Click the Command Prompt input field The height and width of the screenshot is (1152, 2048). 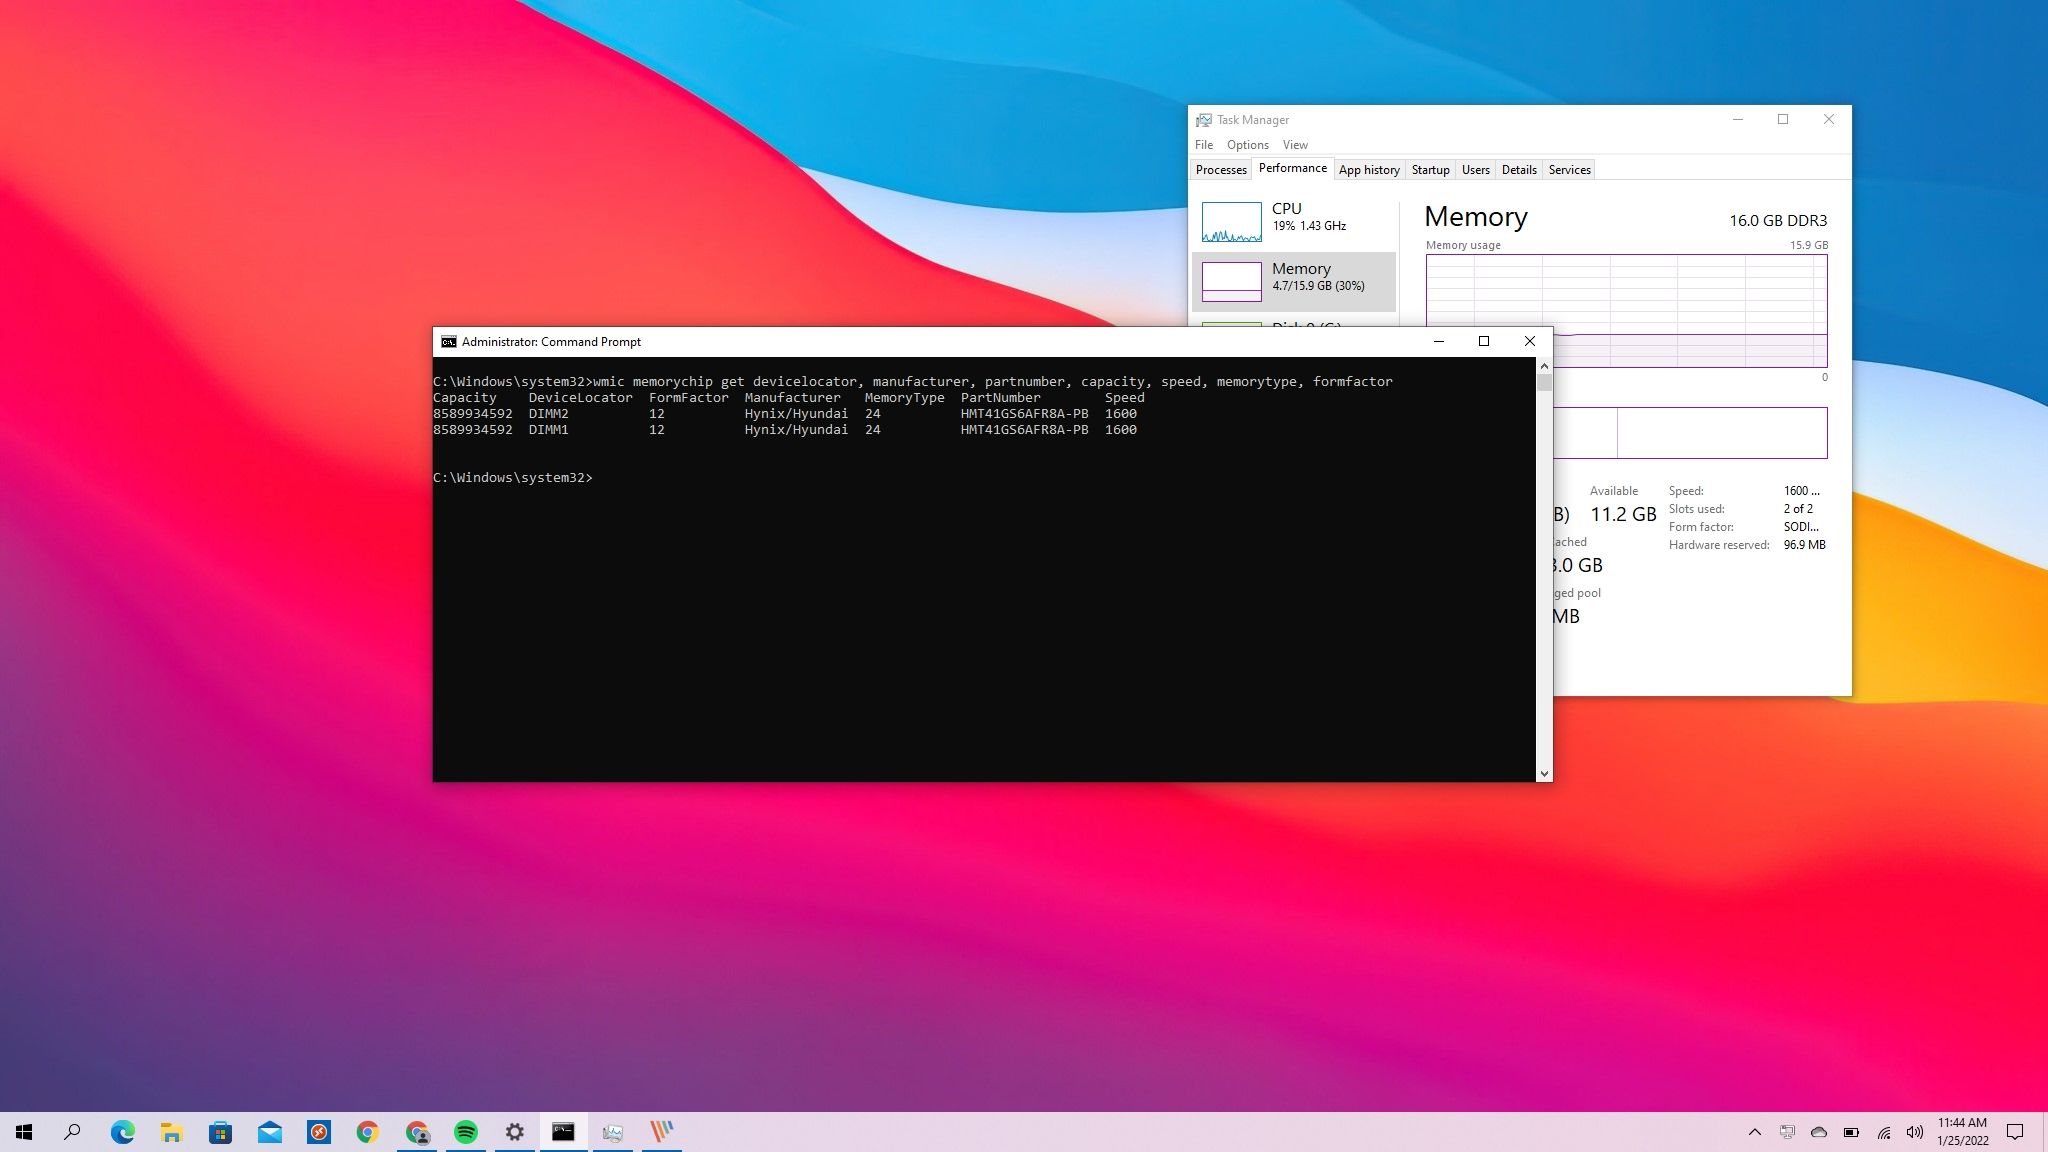[x=596, y=477]
